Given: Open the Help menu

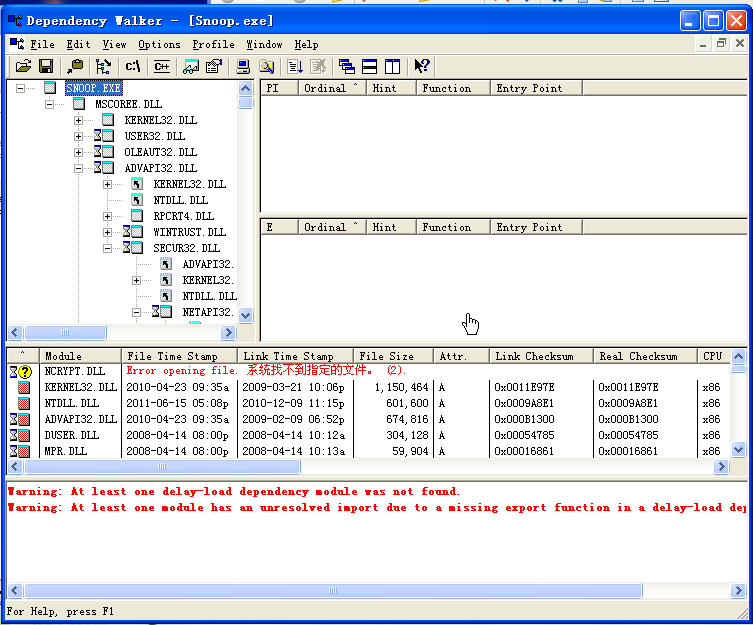Looking at the screenshot, I should click(306, 44).
